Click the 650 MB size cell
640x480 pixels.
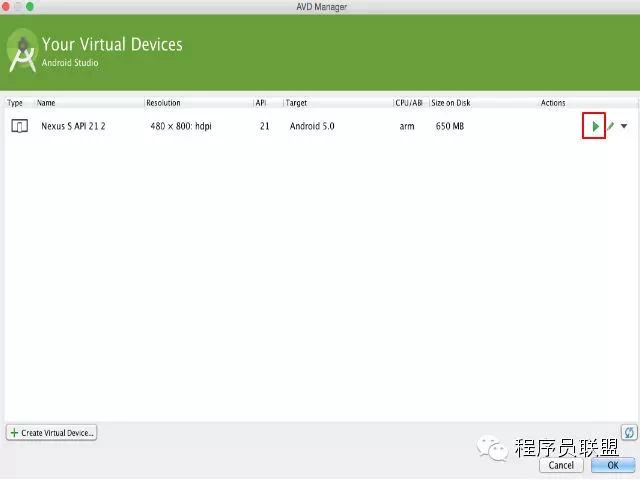tap(450, 126)
